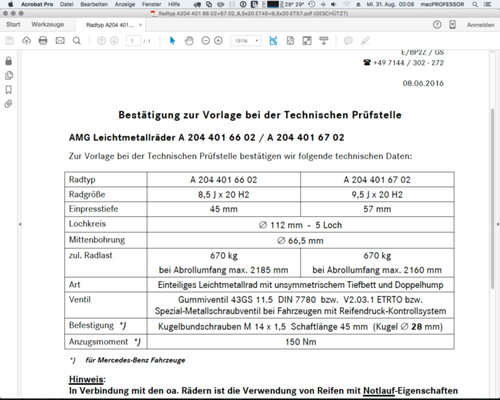The height and width of the screenshot is (400, 500).
Task: Open the Fenster menu
Action: click(151, 4)
